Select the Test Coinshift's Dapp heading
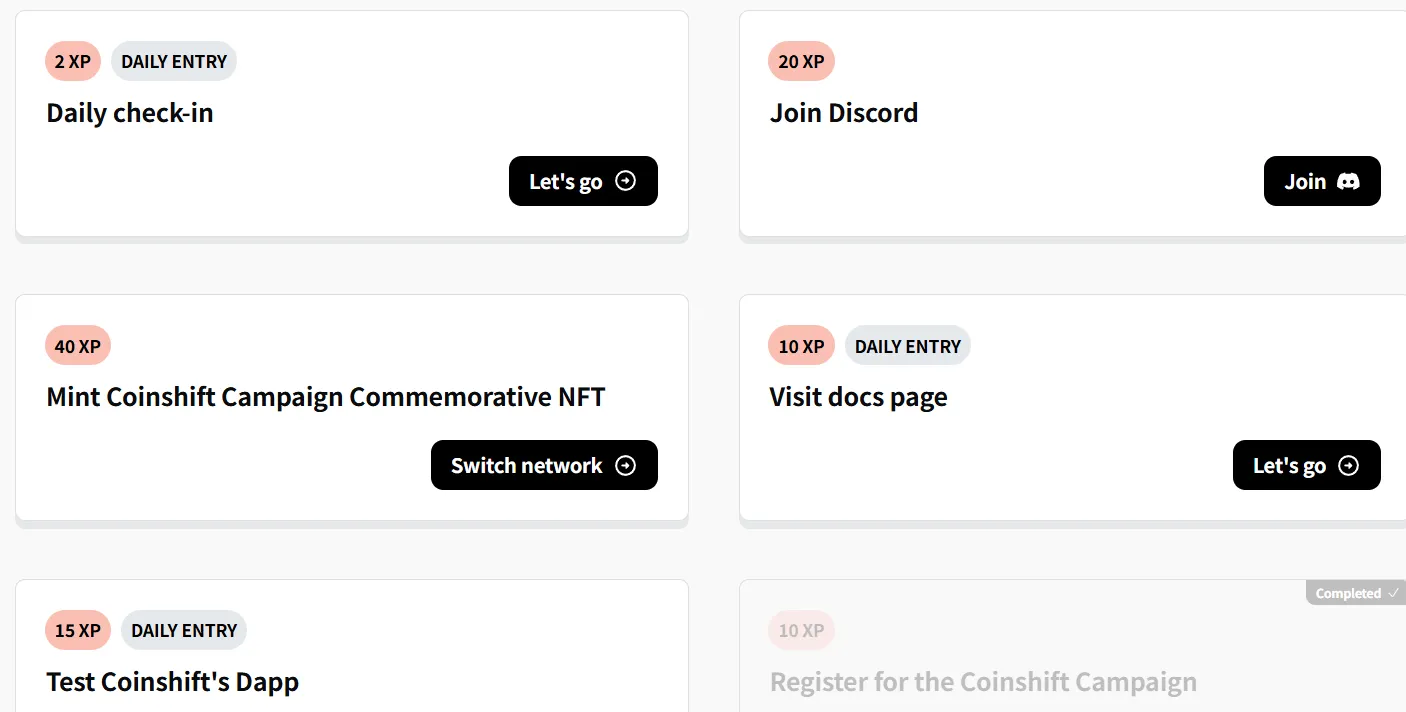 coord(172,682)
